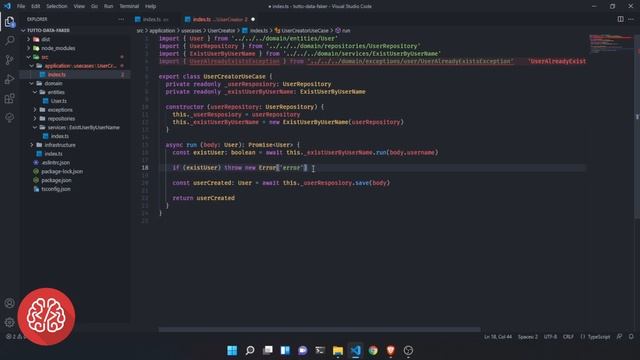The image size is (640, 360).
Task: Open the Search view in activity bar
Action: pyautogui.click(x=9, y=40)
